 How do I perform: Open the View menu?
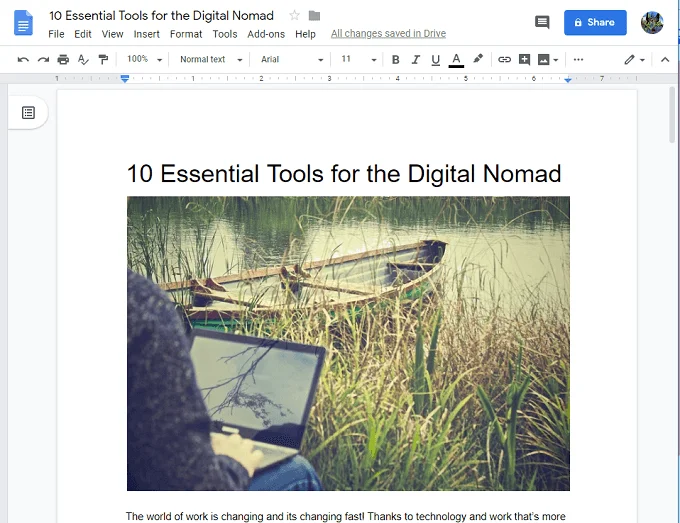[x=113, y=34]
